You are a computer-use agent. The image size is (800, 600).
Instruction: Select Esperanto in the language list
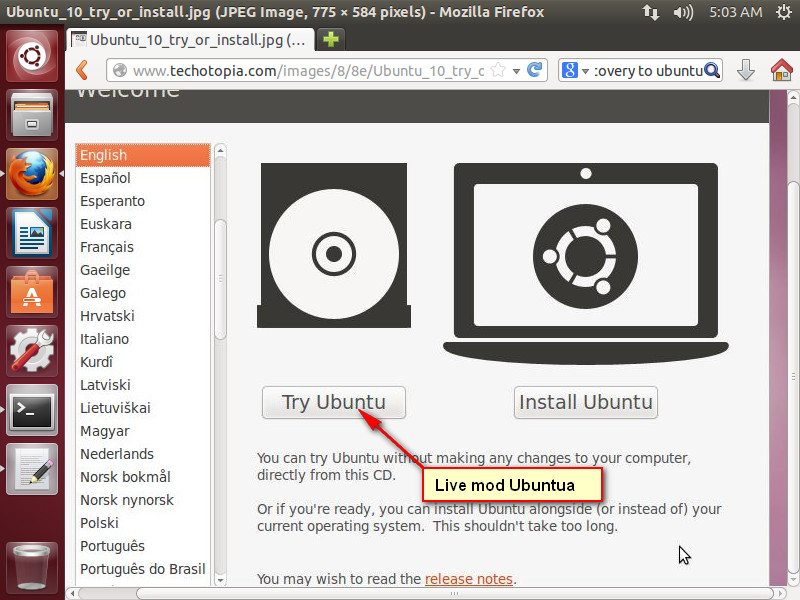tap(143, 201)
